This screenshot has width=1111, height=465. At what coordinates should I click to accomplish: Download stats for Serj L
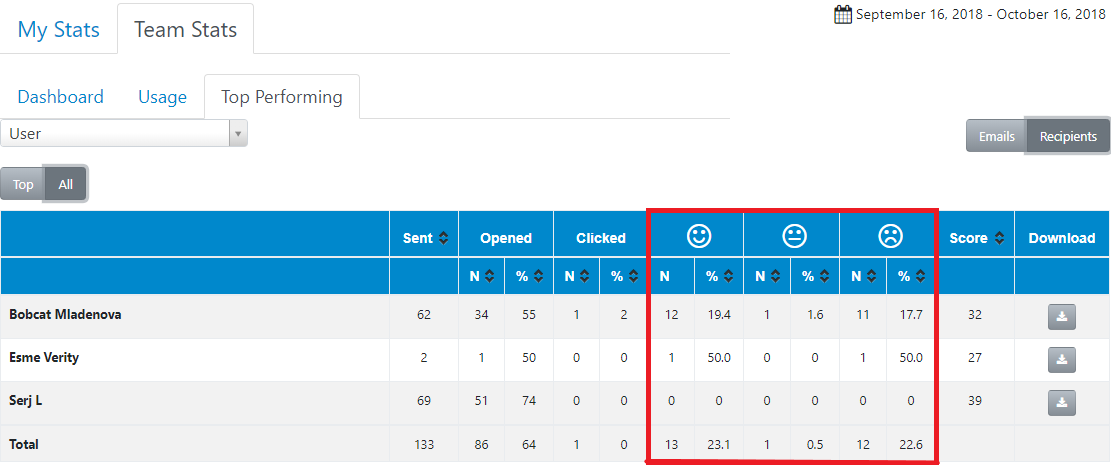tap(1062, 402)
